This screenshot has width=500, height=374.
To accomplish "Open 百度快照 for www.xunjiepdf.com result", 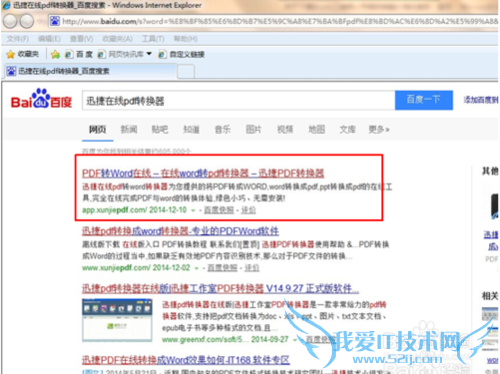I will tap(222, 268).
